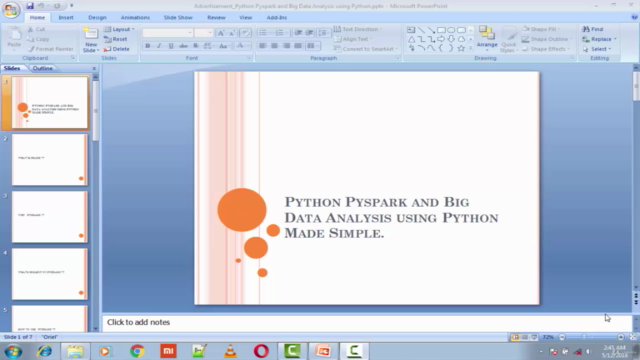Click the Find button
This screenshot has height=360, width=640.
(x=593, y=29)
